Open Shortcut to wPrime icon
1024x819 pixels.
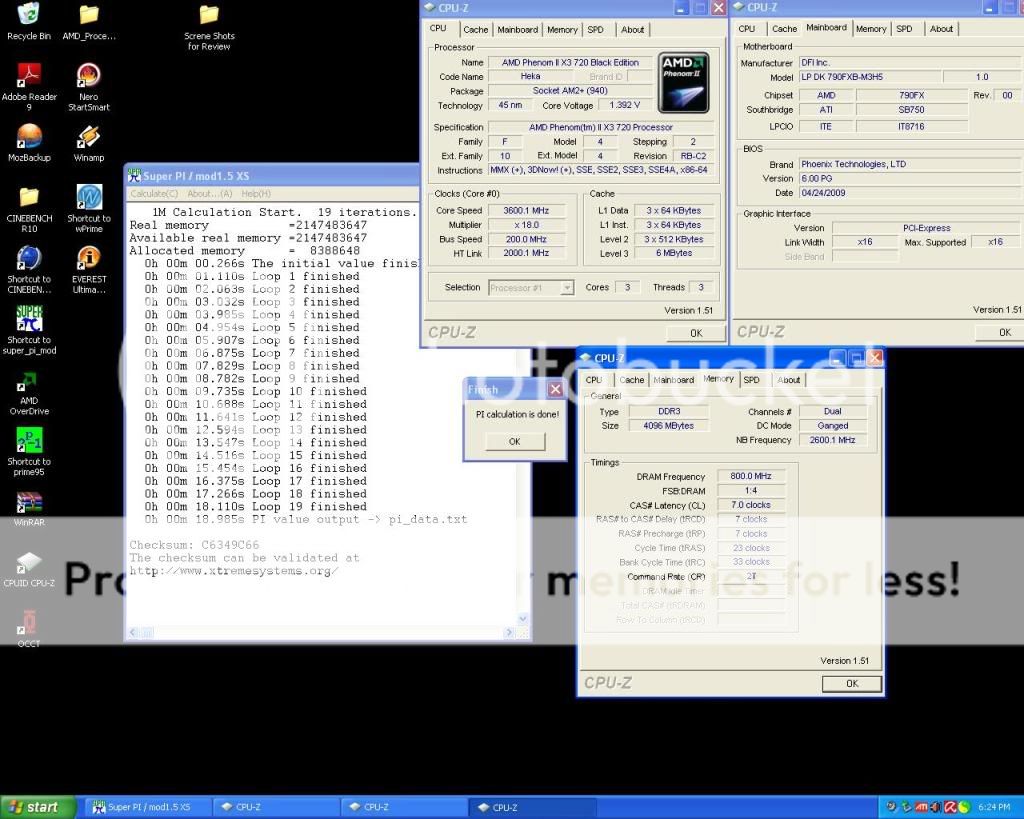(x=89, y=209)
